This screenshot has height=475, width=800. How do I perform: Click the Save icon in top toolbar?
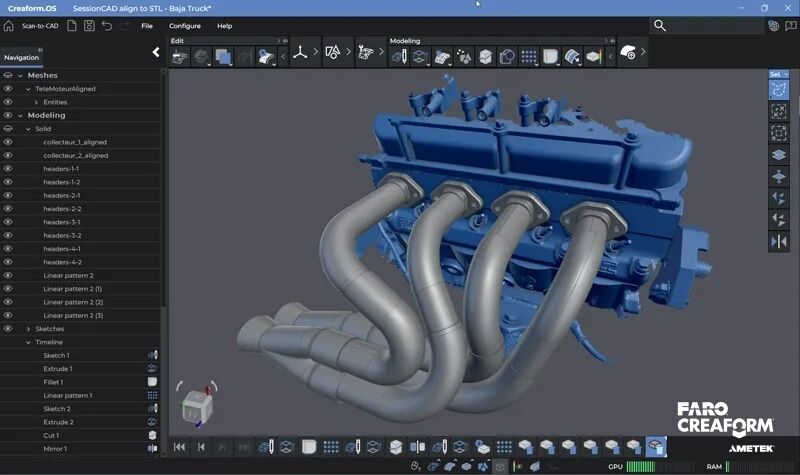89,26
